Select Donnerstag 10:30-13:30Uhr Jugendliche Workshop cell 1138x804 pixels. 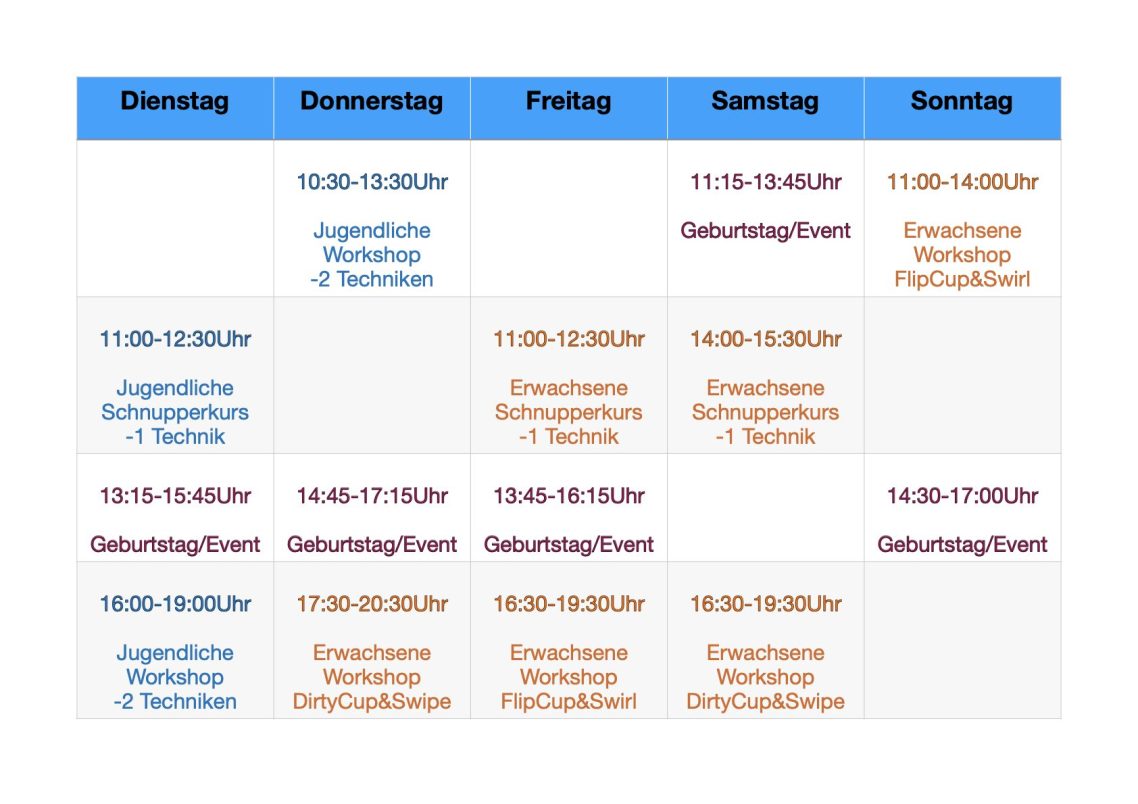pos(372,218)
